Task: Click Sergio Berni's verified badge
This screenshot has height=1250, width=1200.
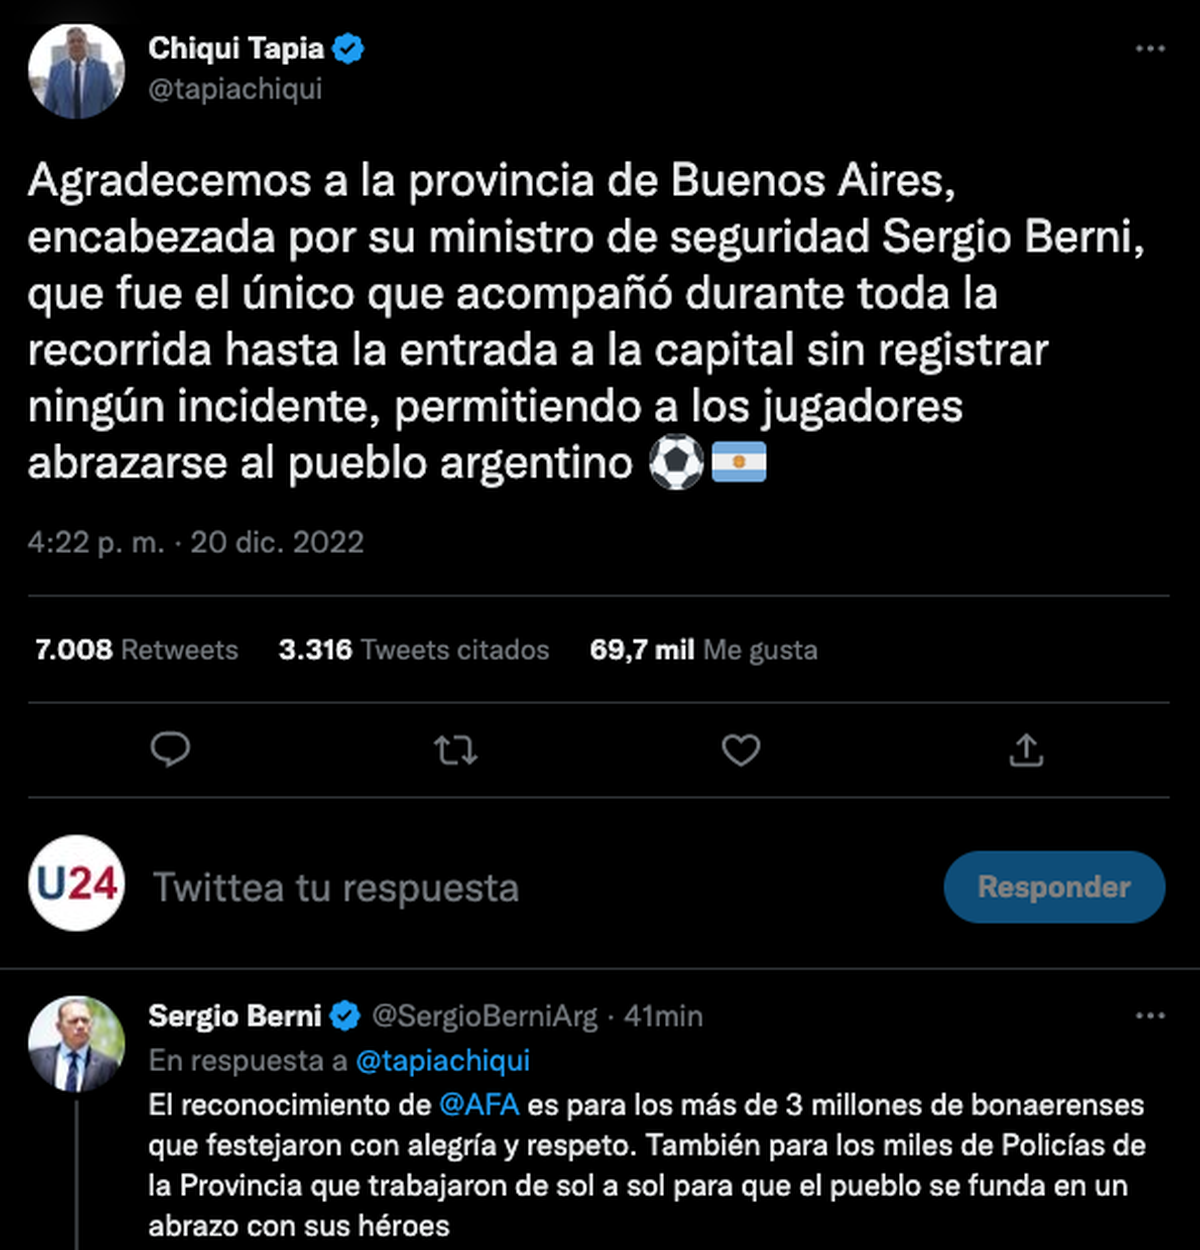Action: (x=345, y=1017)
